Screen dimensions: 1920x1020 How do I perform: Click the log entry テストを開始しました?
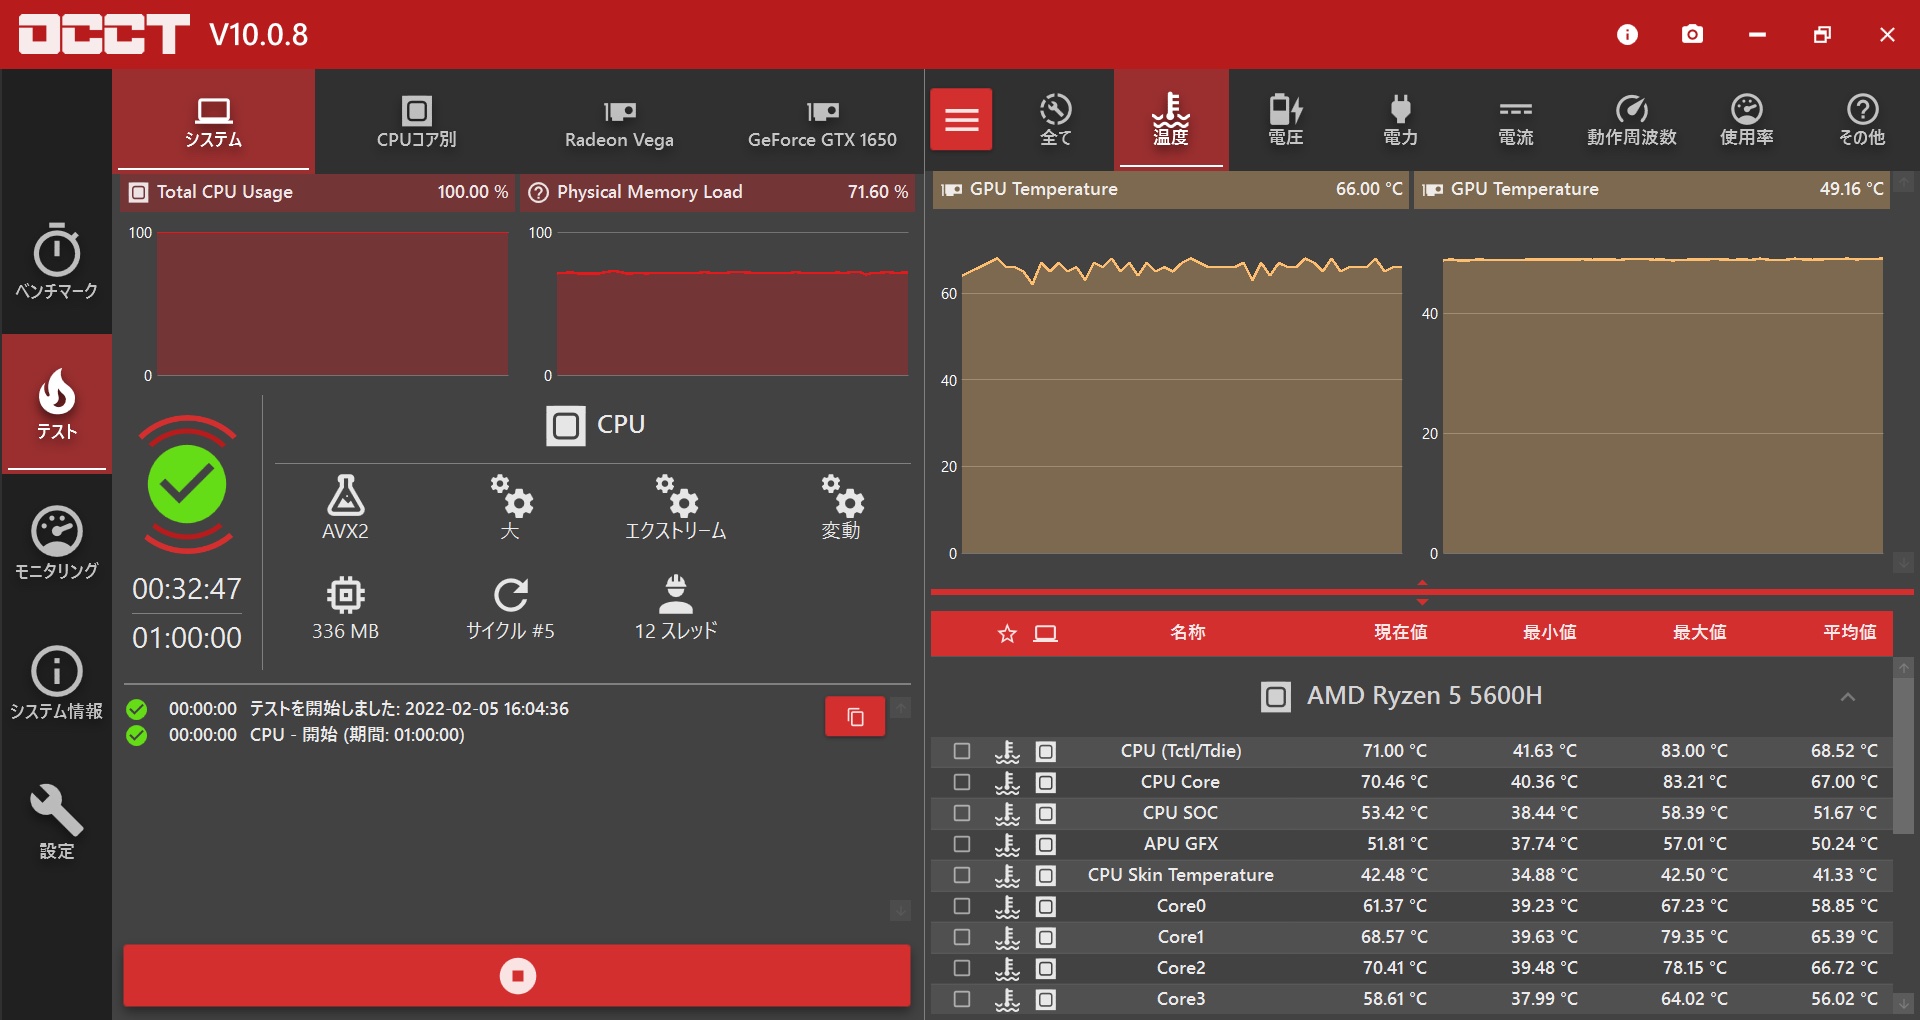coord(409,709)
